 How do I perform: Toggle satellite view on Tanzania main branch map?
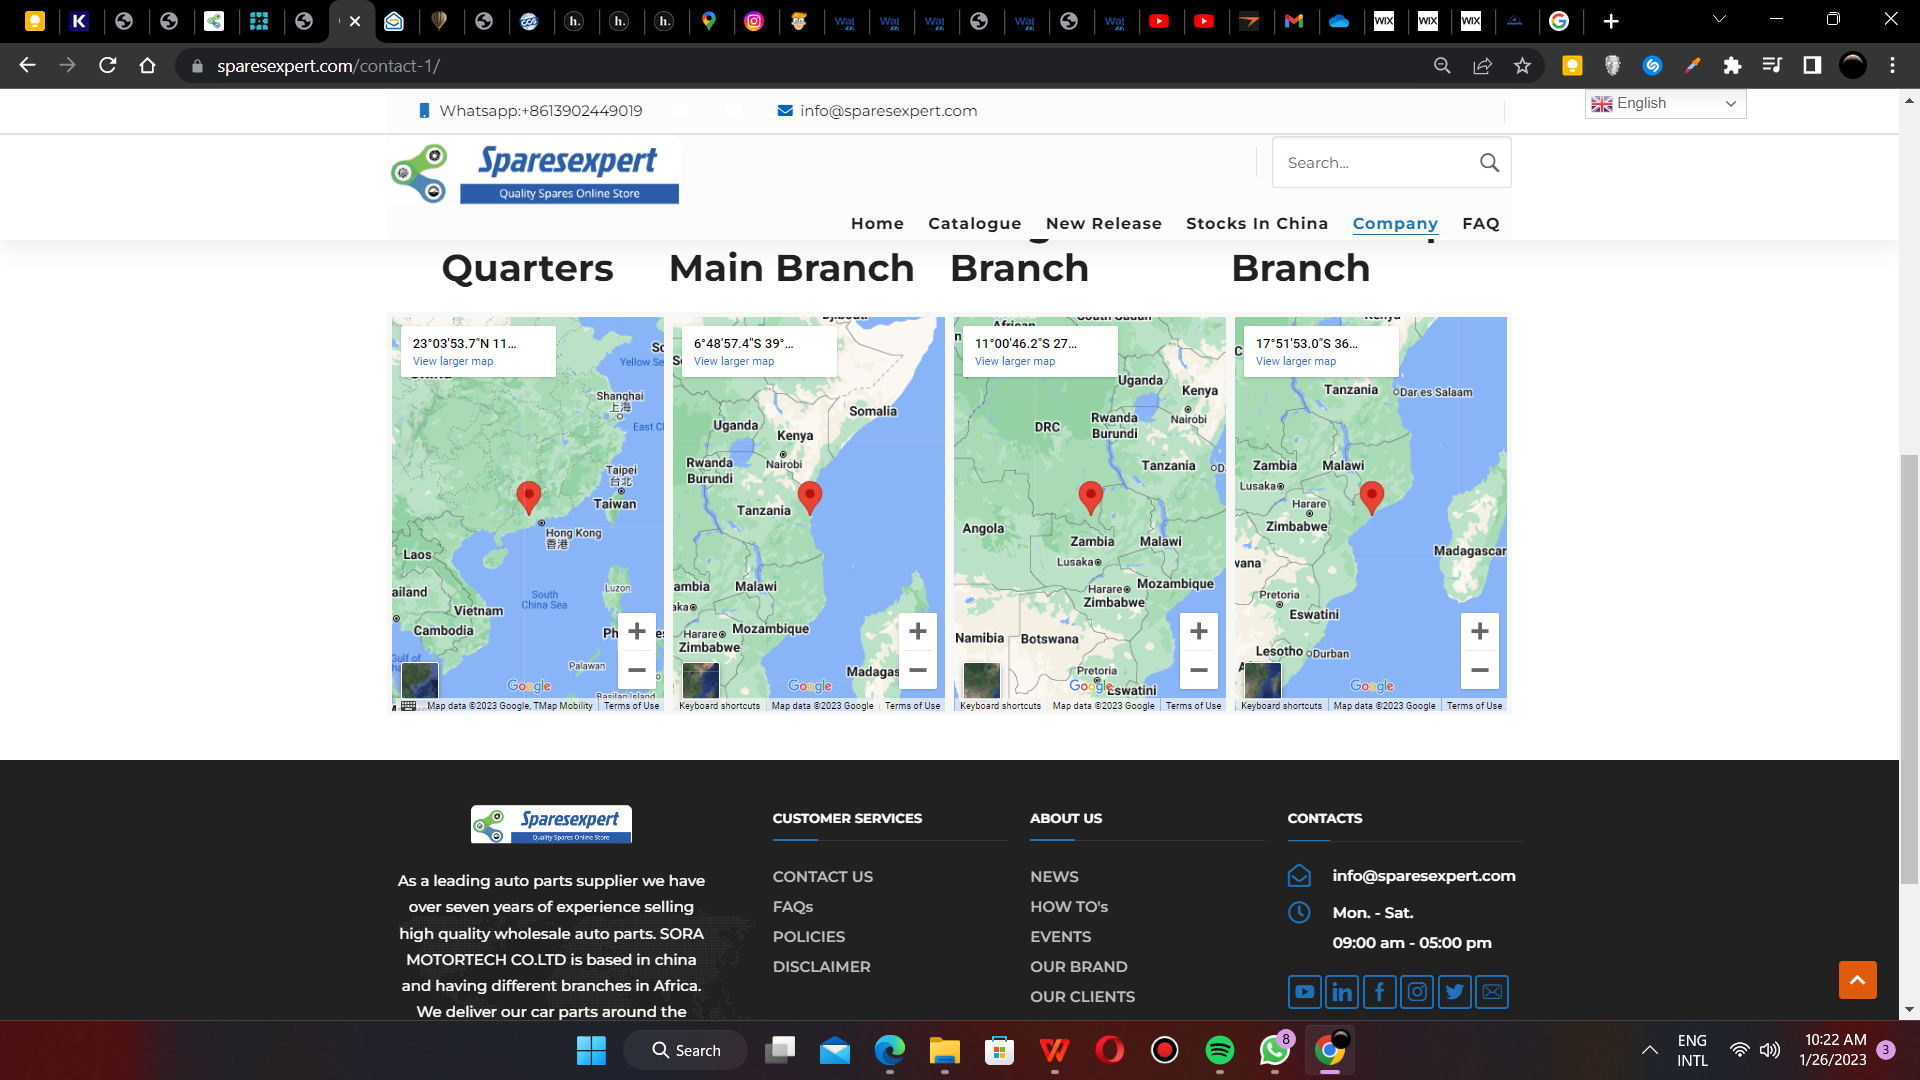[x=700, y=680]
